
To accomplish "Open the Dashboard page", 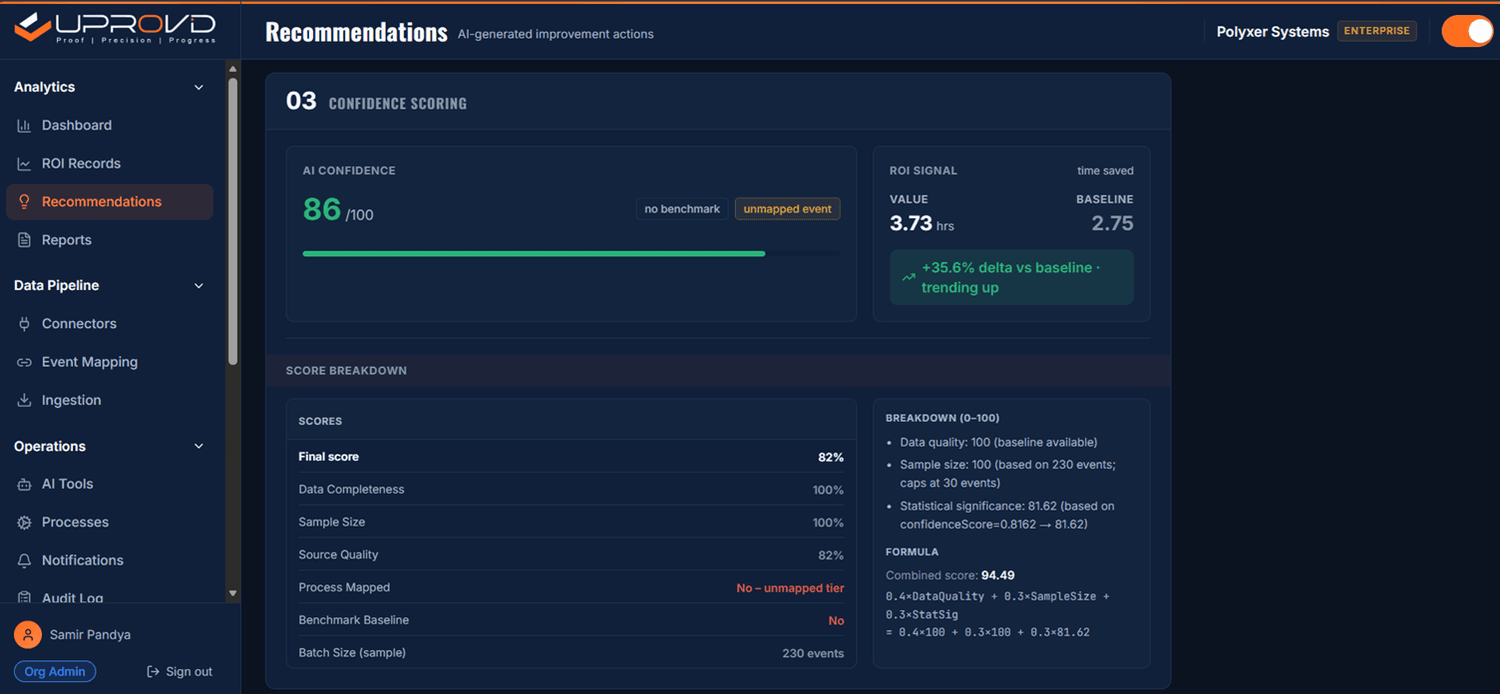I will tap(109, 126).
